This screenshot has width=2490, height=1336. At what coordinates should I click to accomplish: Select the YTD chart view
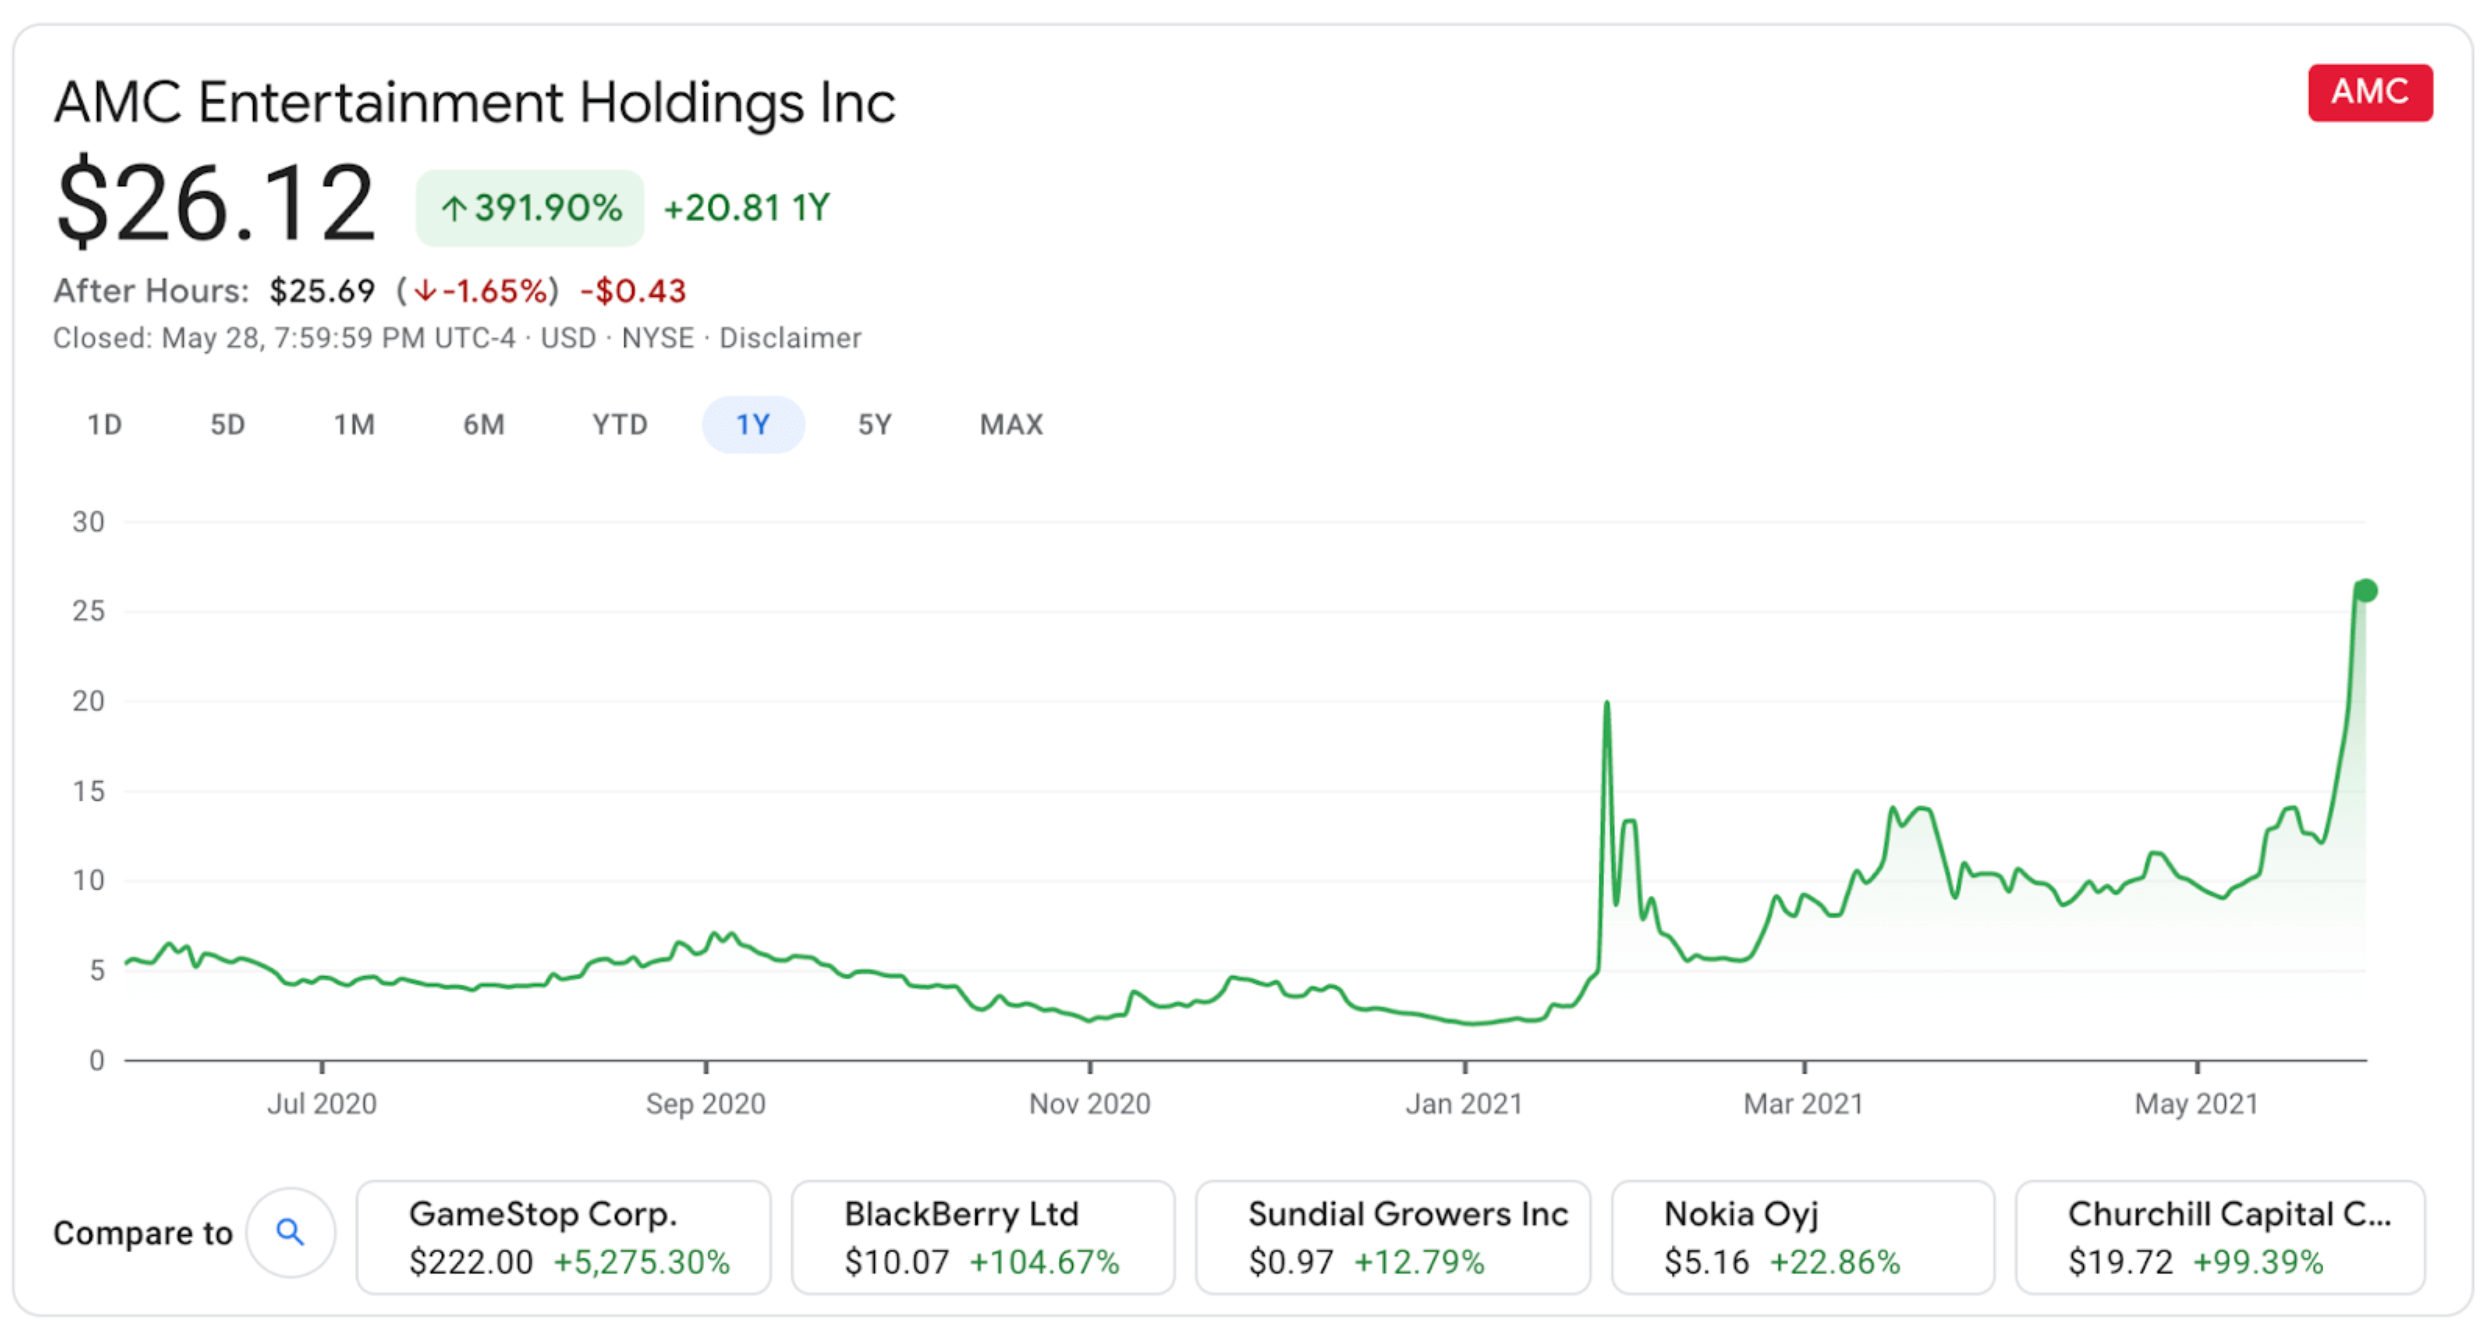tap(618, 424)
